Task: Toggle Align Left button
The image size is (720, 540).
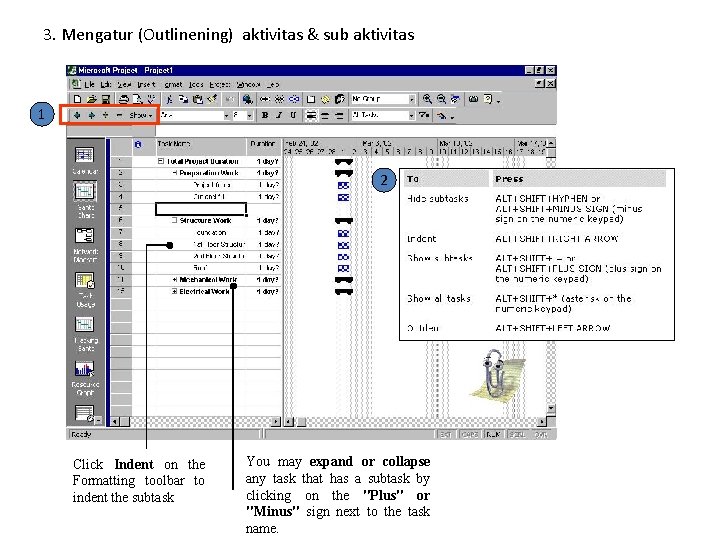Action: 311,115
